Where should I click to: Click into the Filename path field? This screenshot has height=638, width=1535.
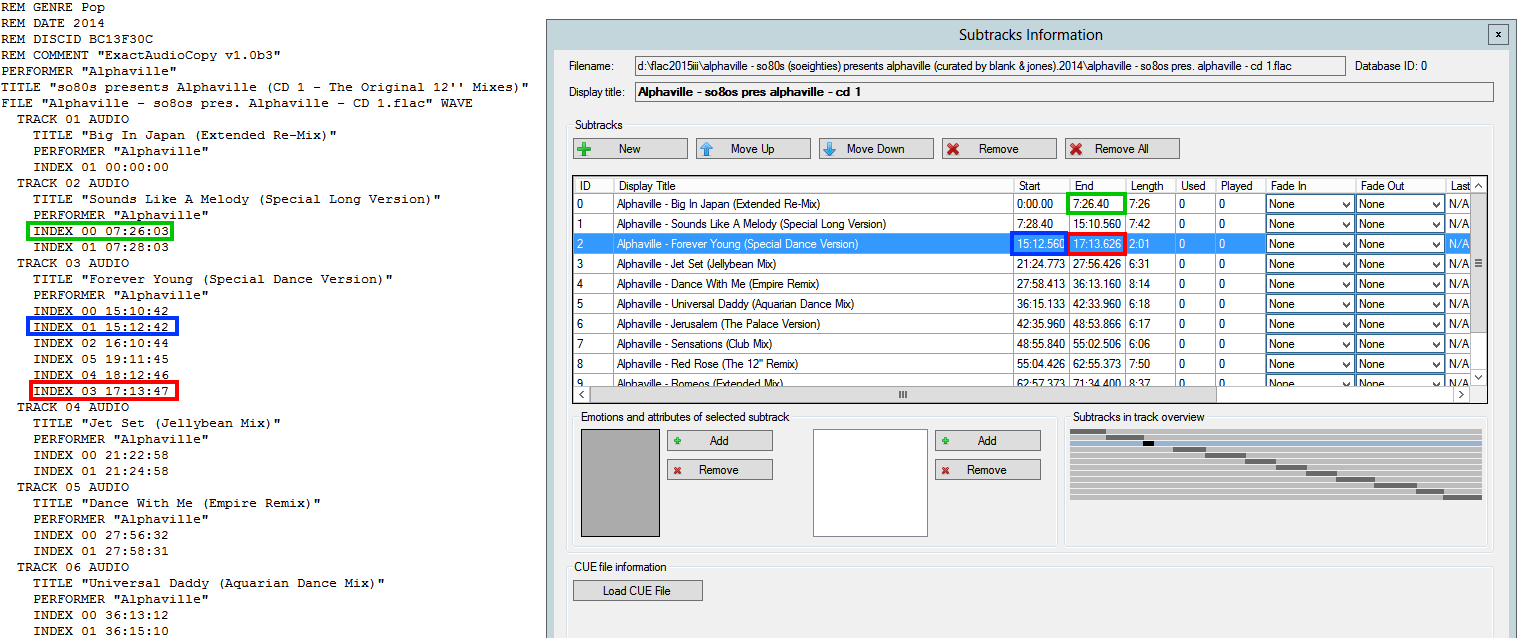coord(990,66)
